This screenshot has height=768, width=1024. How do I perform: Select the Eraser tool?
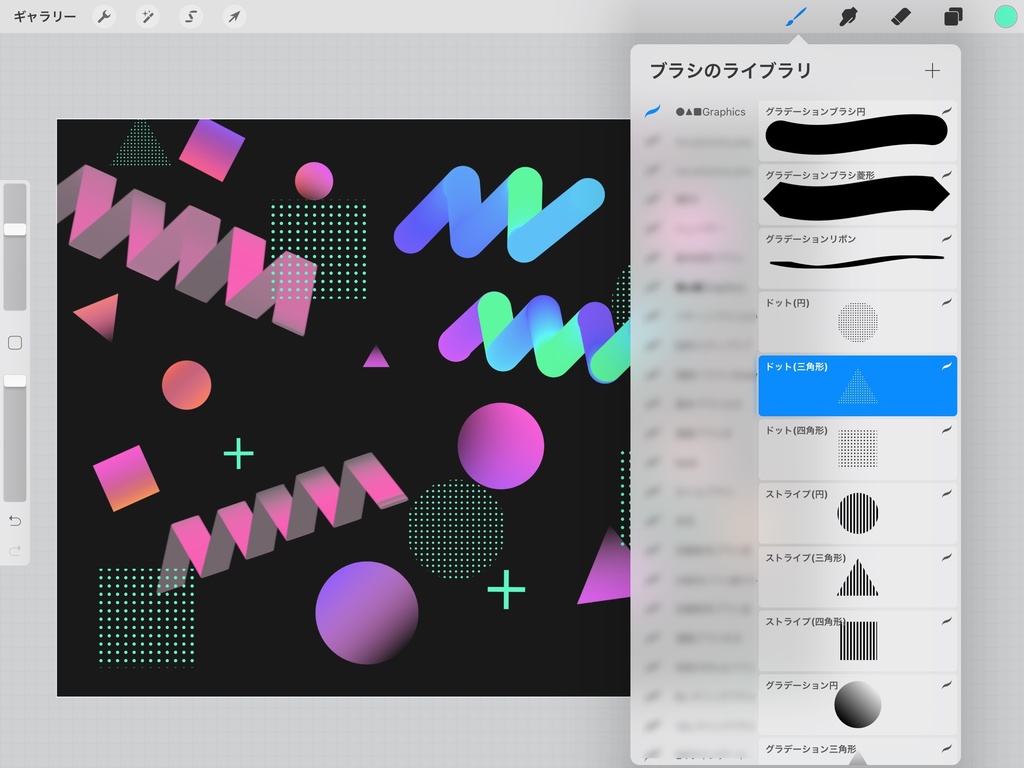click(x=899, y=16)
